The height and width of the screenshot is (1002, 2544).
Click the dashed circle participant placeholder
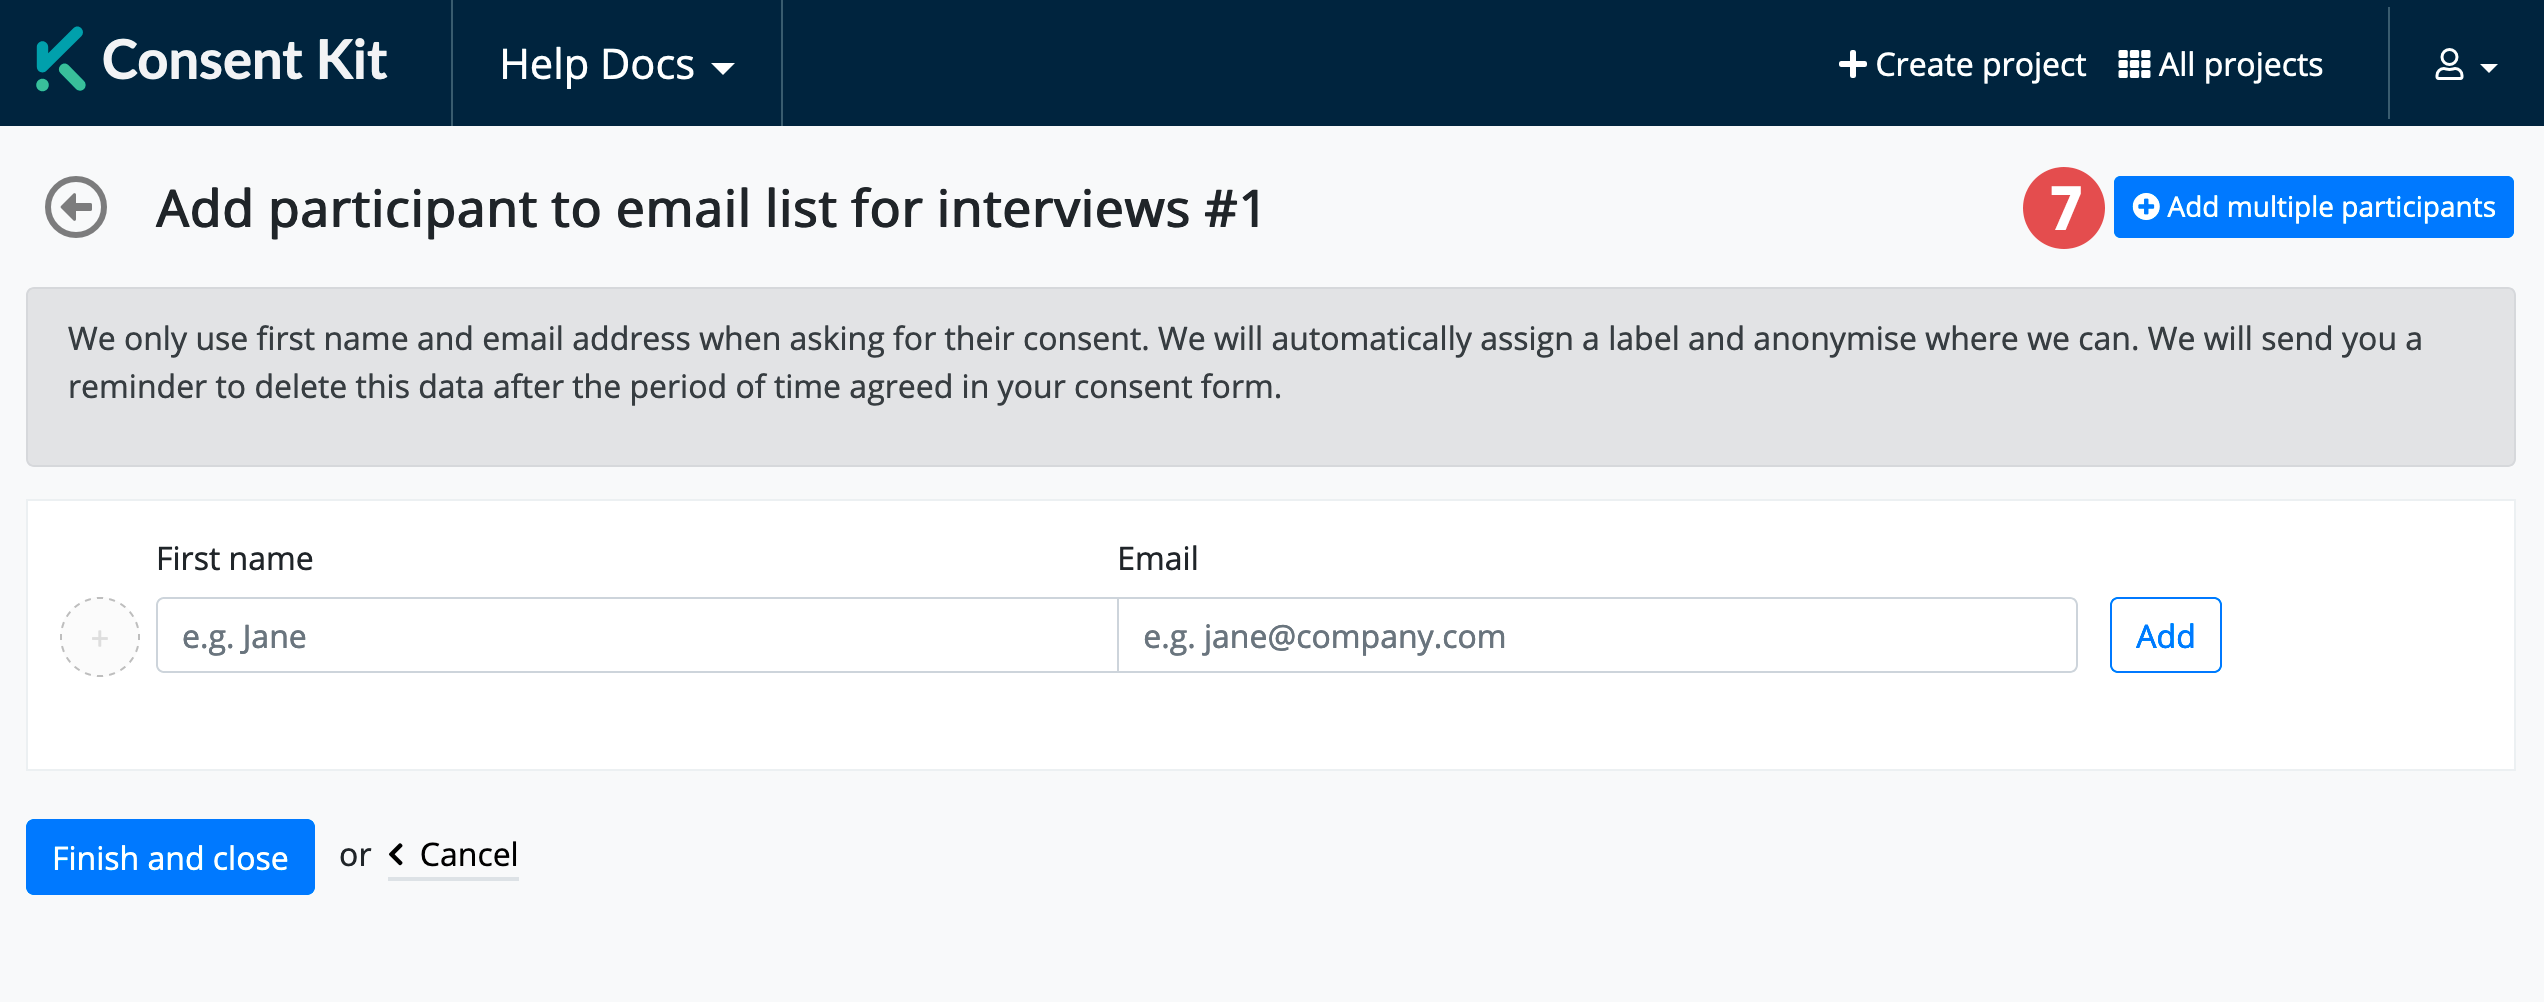tap(100, 637)
